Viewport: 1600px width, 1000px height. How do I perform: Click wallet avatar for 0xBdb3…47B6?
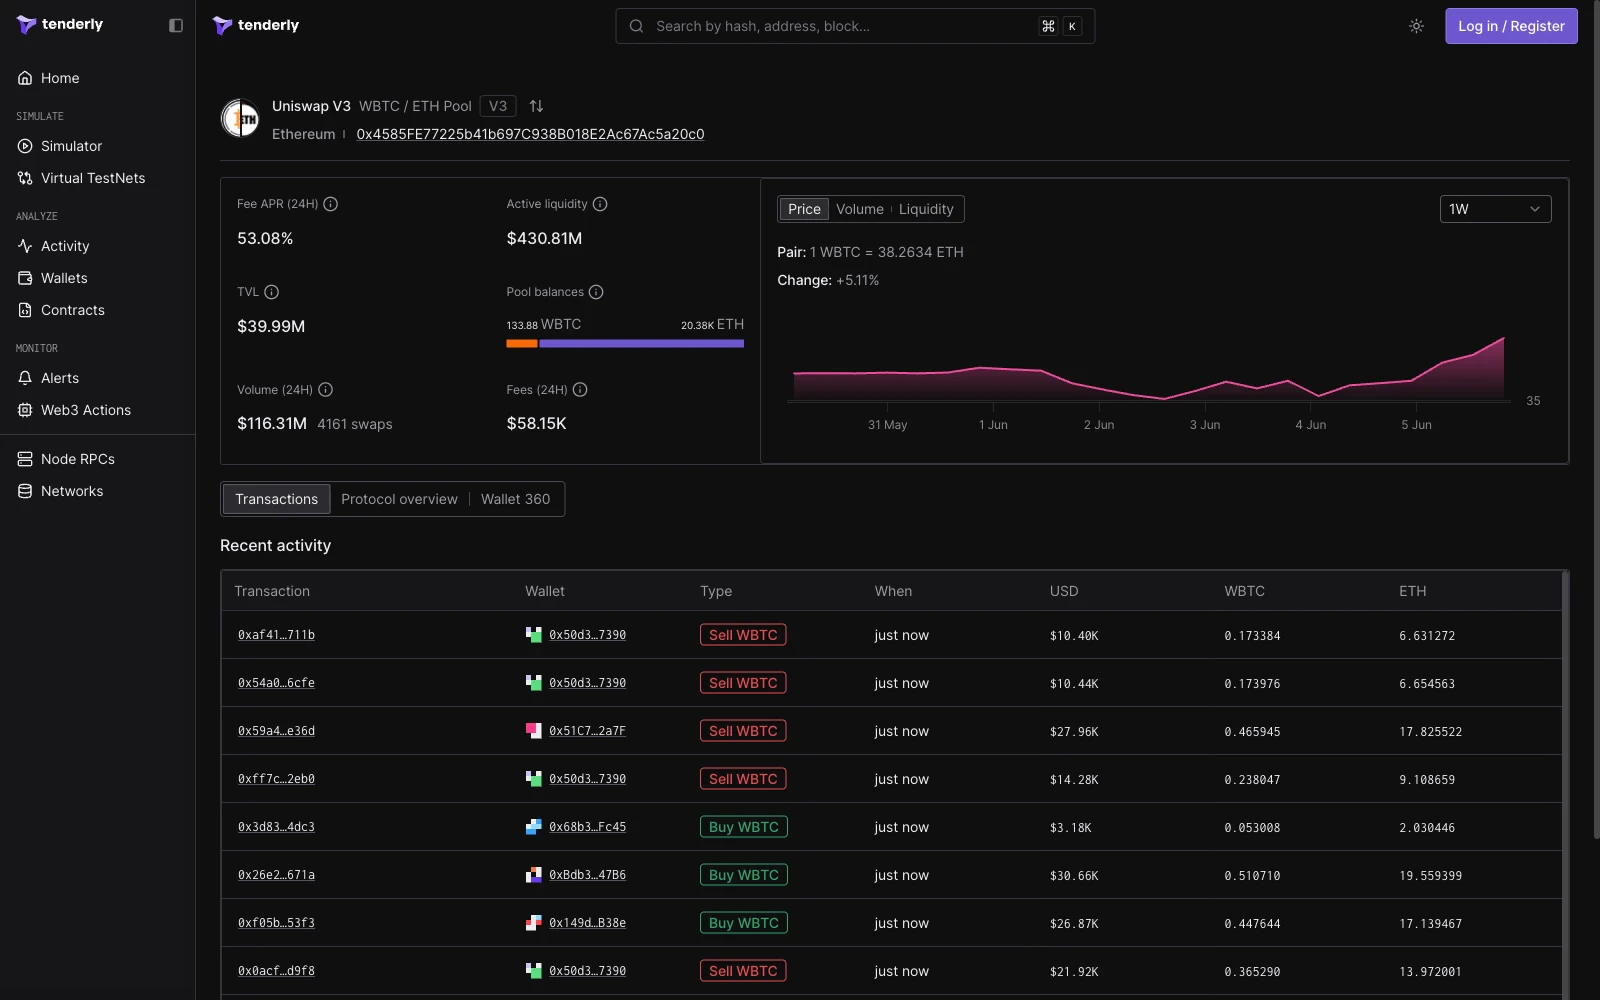pyautogui.click(x=534, y=875)
